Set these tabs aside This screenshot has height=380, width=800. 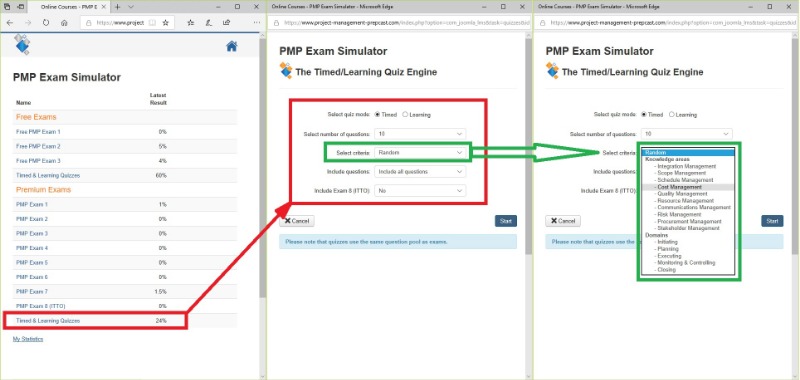20,7
